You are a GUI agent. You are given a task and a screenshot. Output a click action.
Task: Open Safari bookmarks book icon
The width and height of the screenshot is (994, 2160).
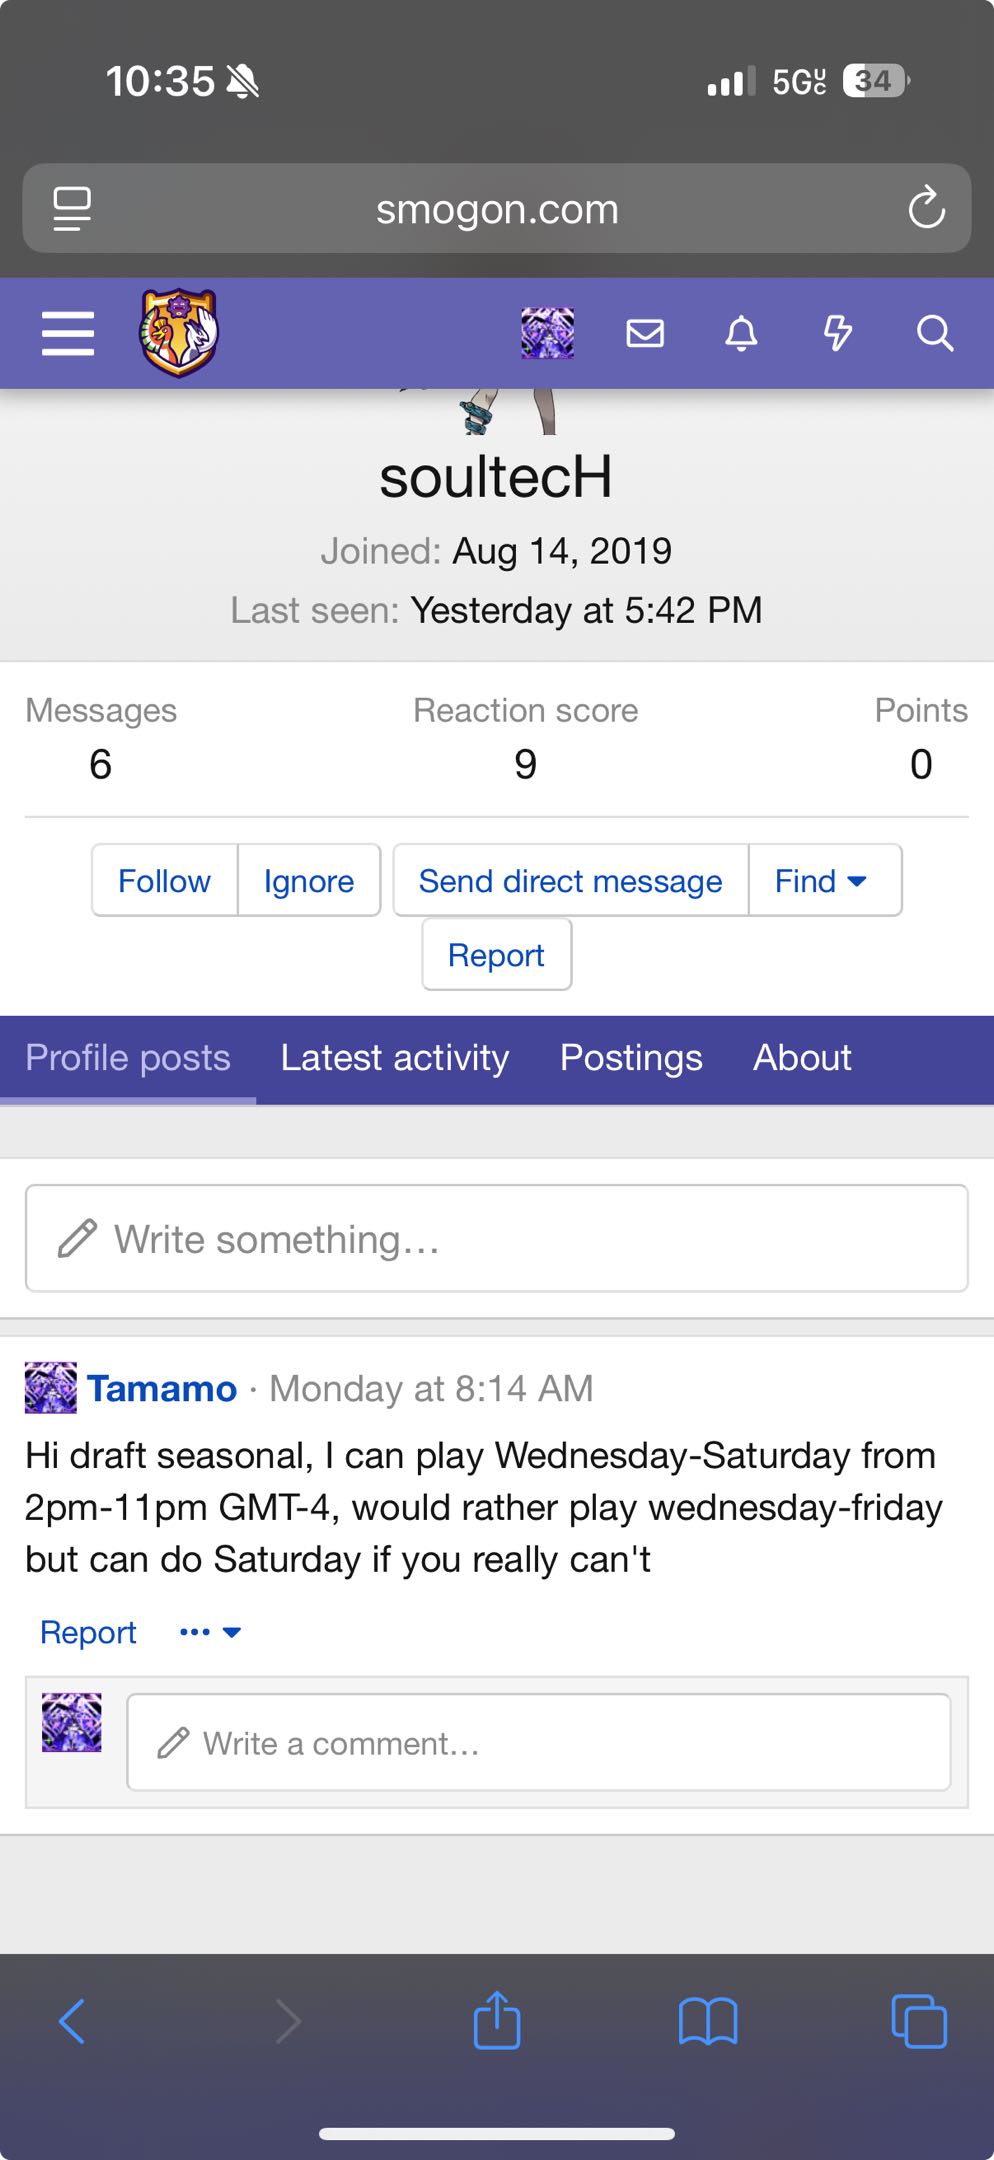tap(708, 2021)
